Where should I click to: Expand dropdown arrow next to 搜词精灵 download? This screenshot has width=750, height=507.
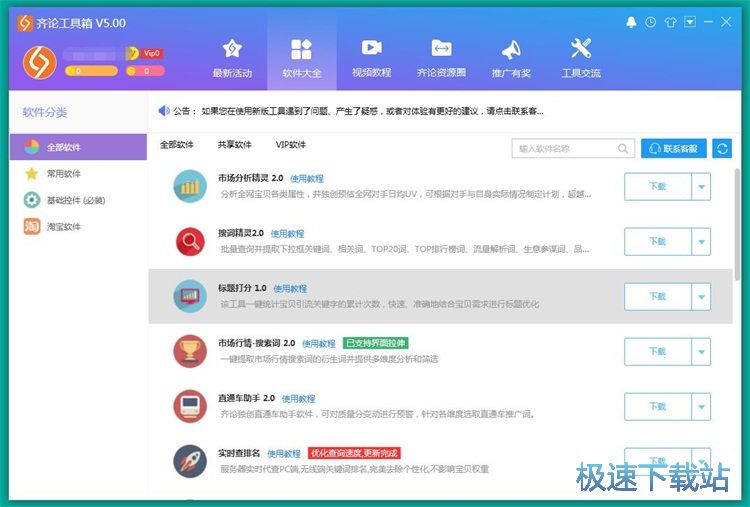tap(700, 241)
